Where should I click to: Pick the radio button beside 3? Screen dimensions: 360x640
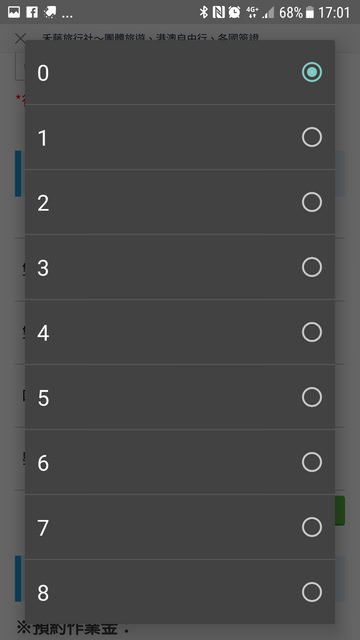click(312, 267)
